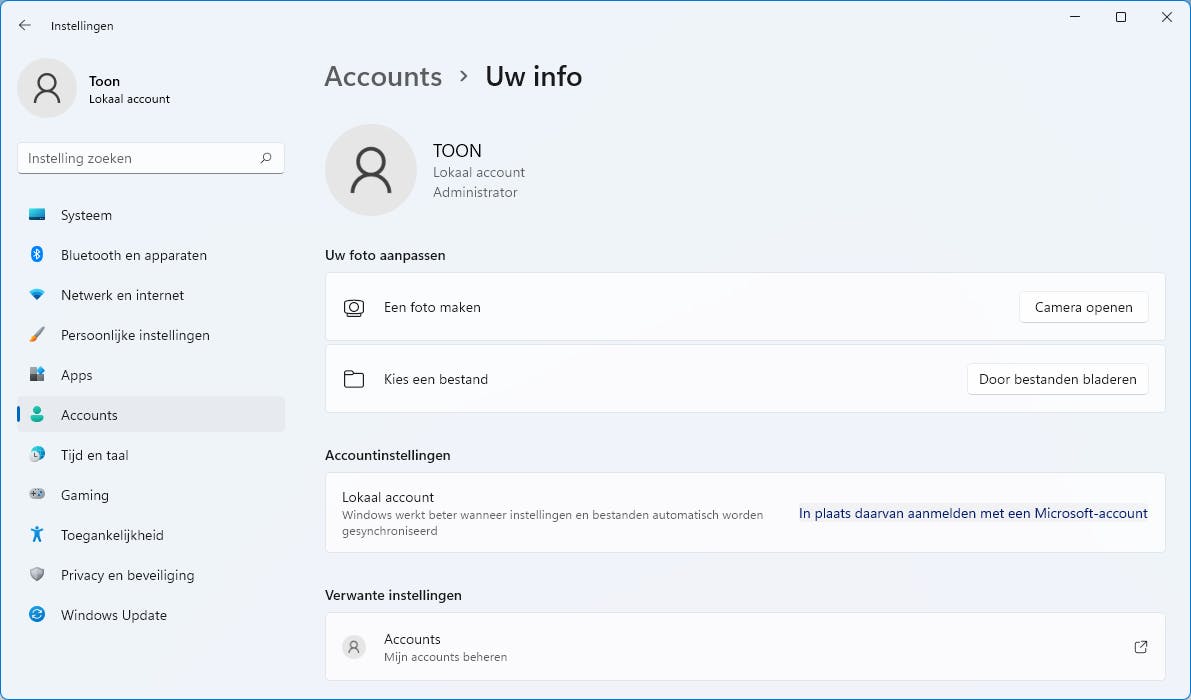Click the Persoonlijke instellingen brush icon
This screenshot has width=1191, height=700.
click(37, 335)
